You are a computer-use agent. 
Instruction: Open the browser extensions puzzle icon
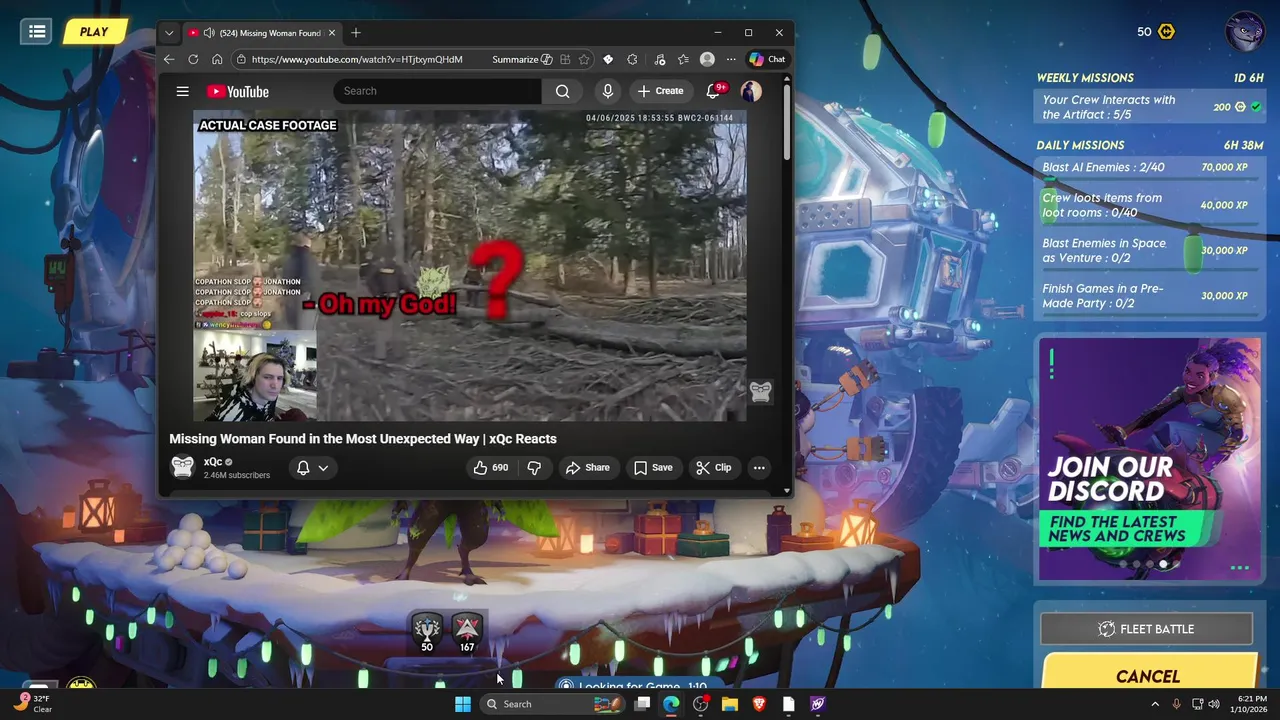pyautogui.click(x=632, y=59)
